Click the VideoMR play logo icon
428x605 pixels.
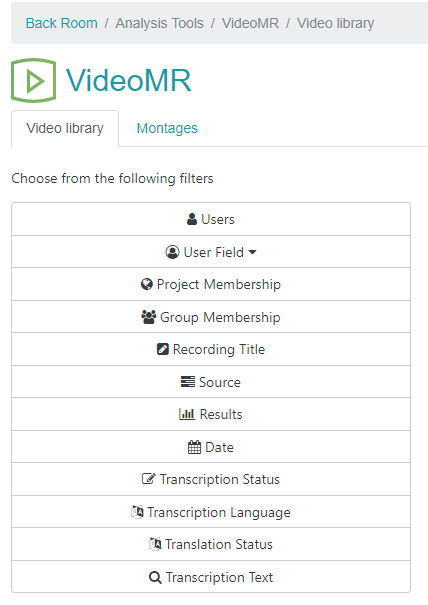coord(34,80)
